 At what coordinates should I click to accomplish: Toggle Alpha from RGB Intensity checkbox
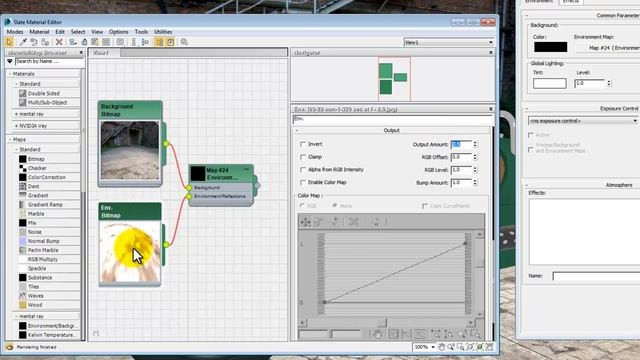click(303, 170)
